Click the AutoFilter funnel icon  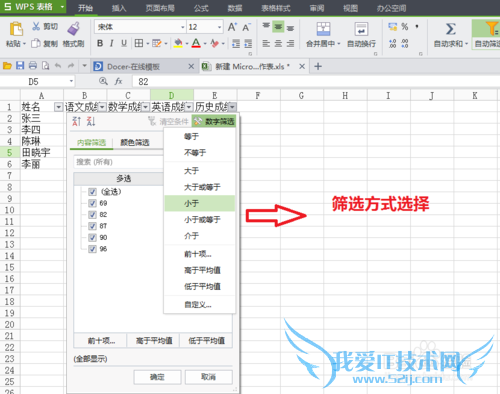pyautogui.click(x=492, y=29)
